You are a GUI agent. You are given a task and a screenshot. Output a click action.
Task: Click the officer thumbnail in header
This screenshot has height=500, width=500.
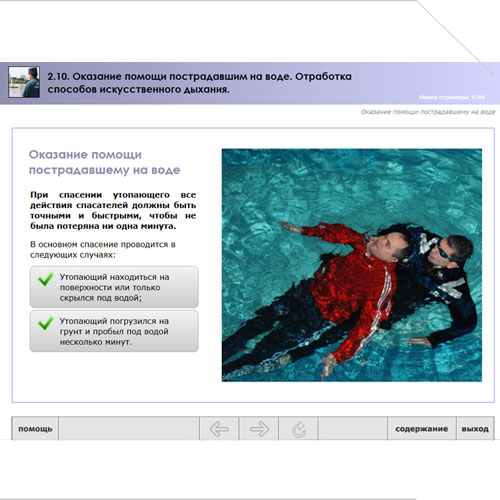24,82
